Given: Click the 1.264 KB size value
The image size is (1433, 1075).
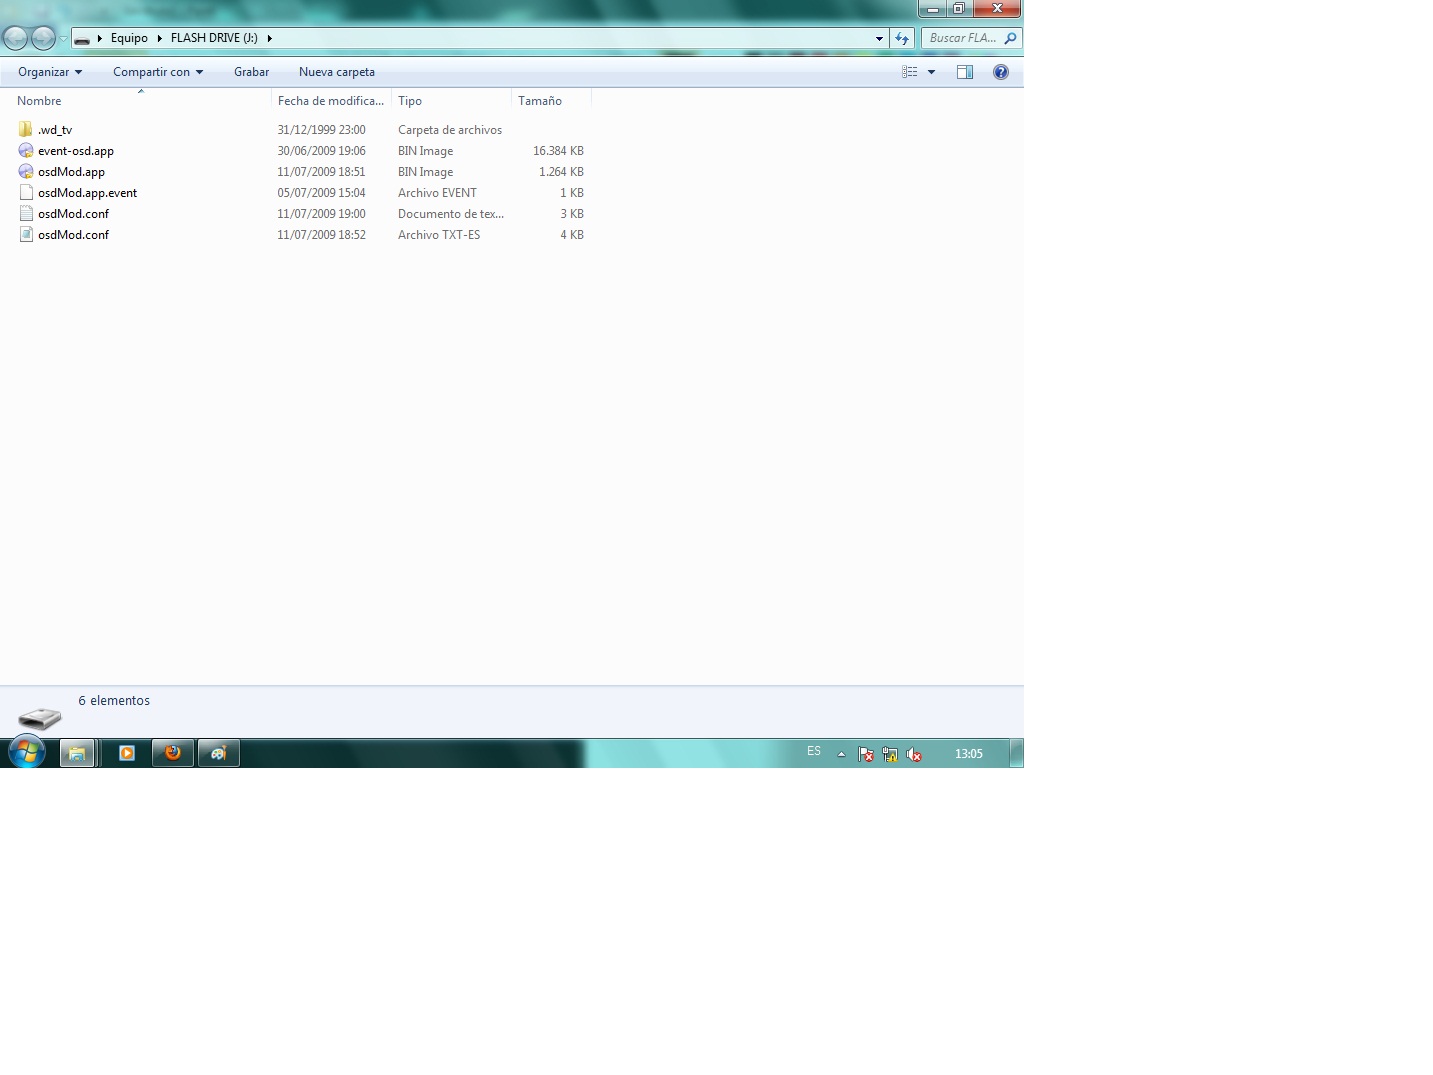Looking at the screenshot, I should [x=561, y=172].
